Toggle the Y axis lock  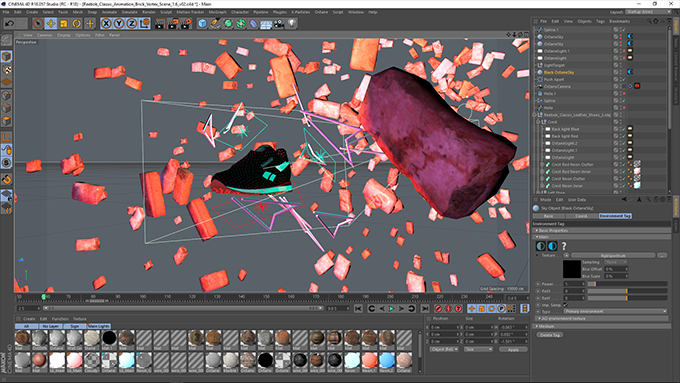point(119,23)
